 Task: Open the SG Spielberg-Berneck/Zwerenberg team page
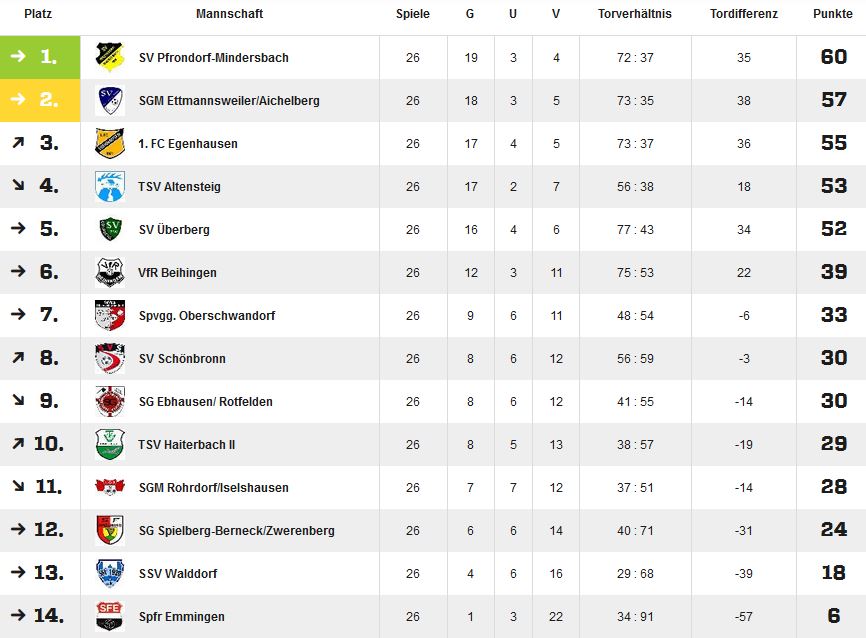tap(236, 531)
